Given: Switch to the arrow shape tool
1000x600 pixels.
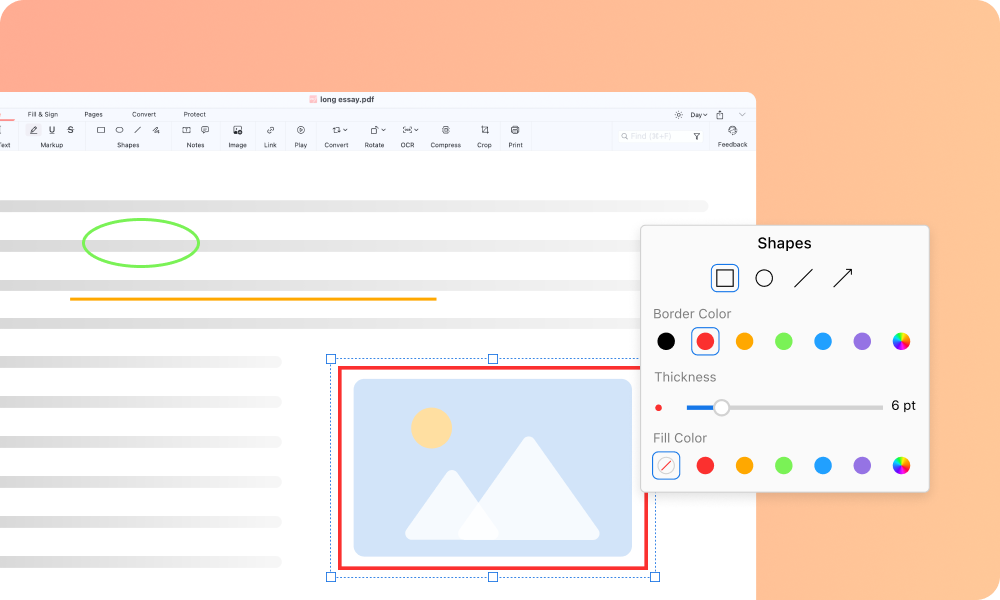Looking at the screenshot, I should (841, 278).
